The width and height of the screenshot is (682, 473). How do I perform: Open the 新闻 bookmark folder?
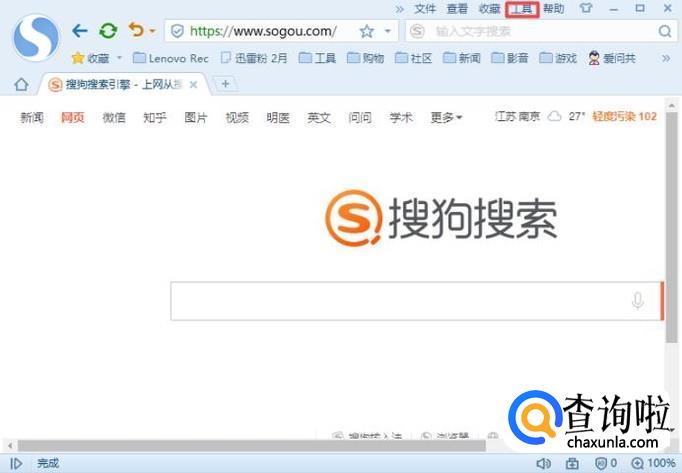coord(461,58)
